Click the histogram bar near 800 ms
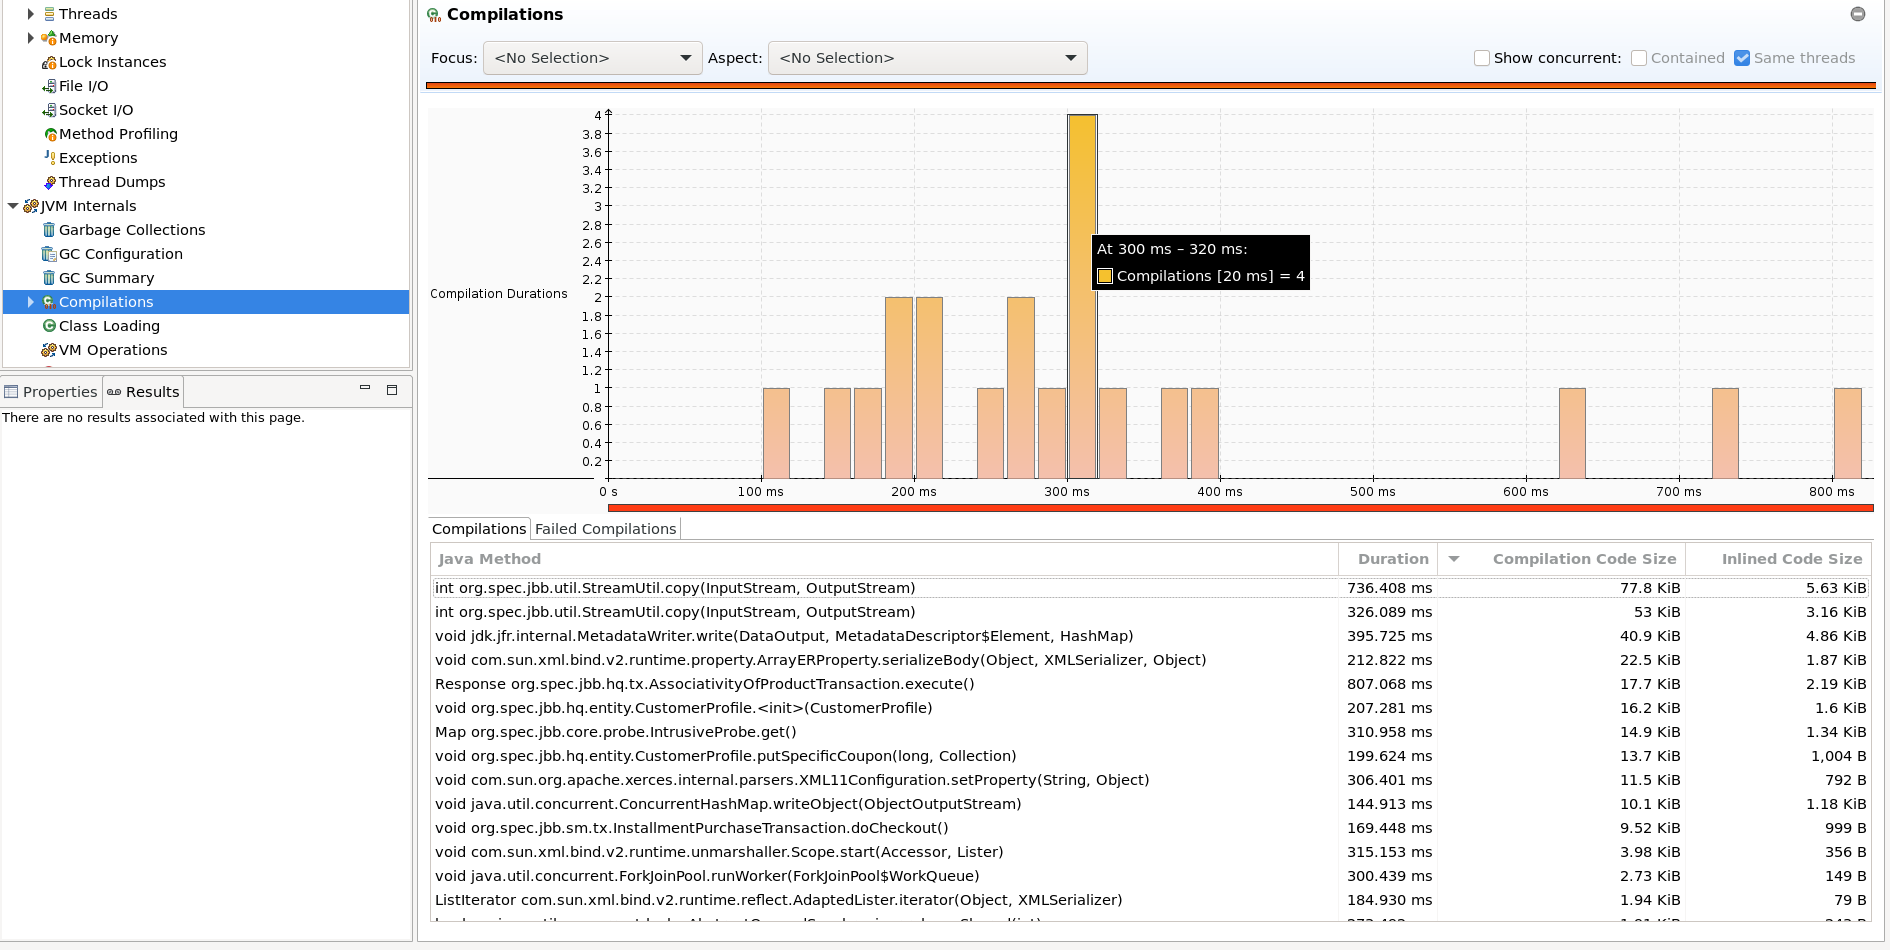The height and width of the screenshot is (950, 1890). click(1847, 433)
